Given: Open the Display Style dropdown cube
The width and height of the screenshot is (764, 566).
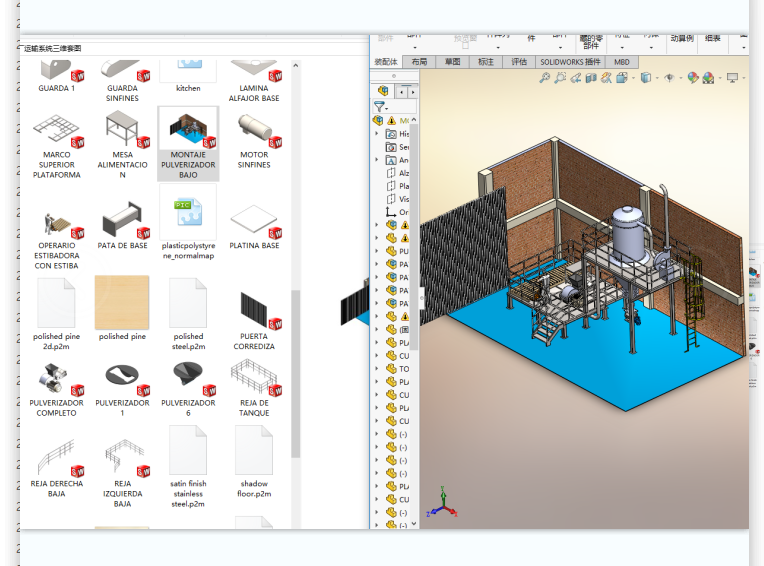Looking at the screenshot, I should tap(646, 78).
